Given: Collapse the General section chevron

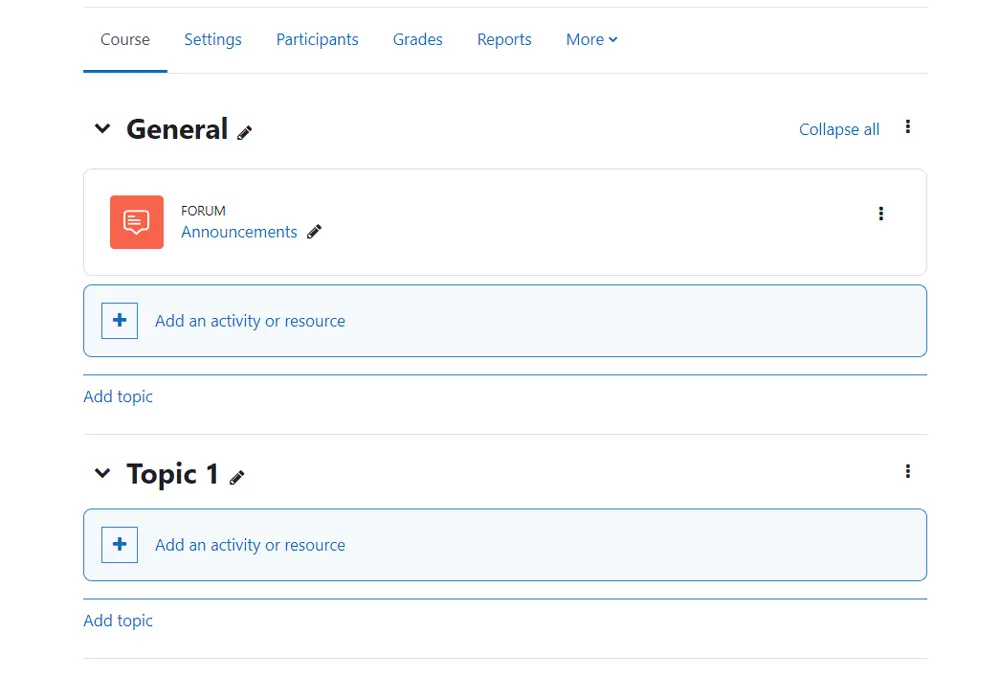Looking at the screenshot, I should point(102,128).
